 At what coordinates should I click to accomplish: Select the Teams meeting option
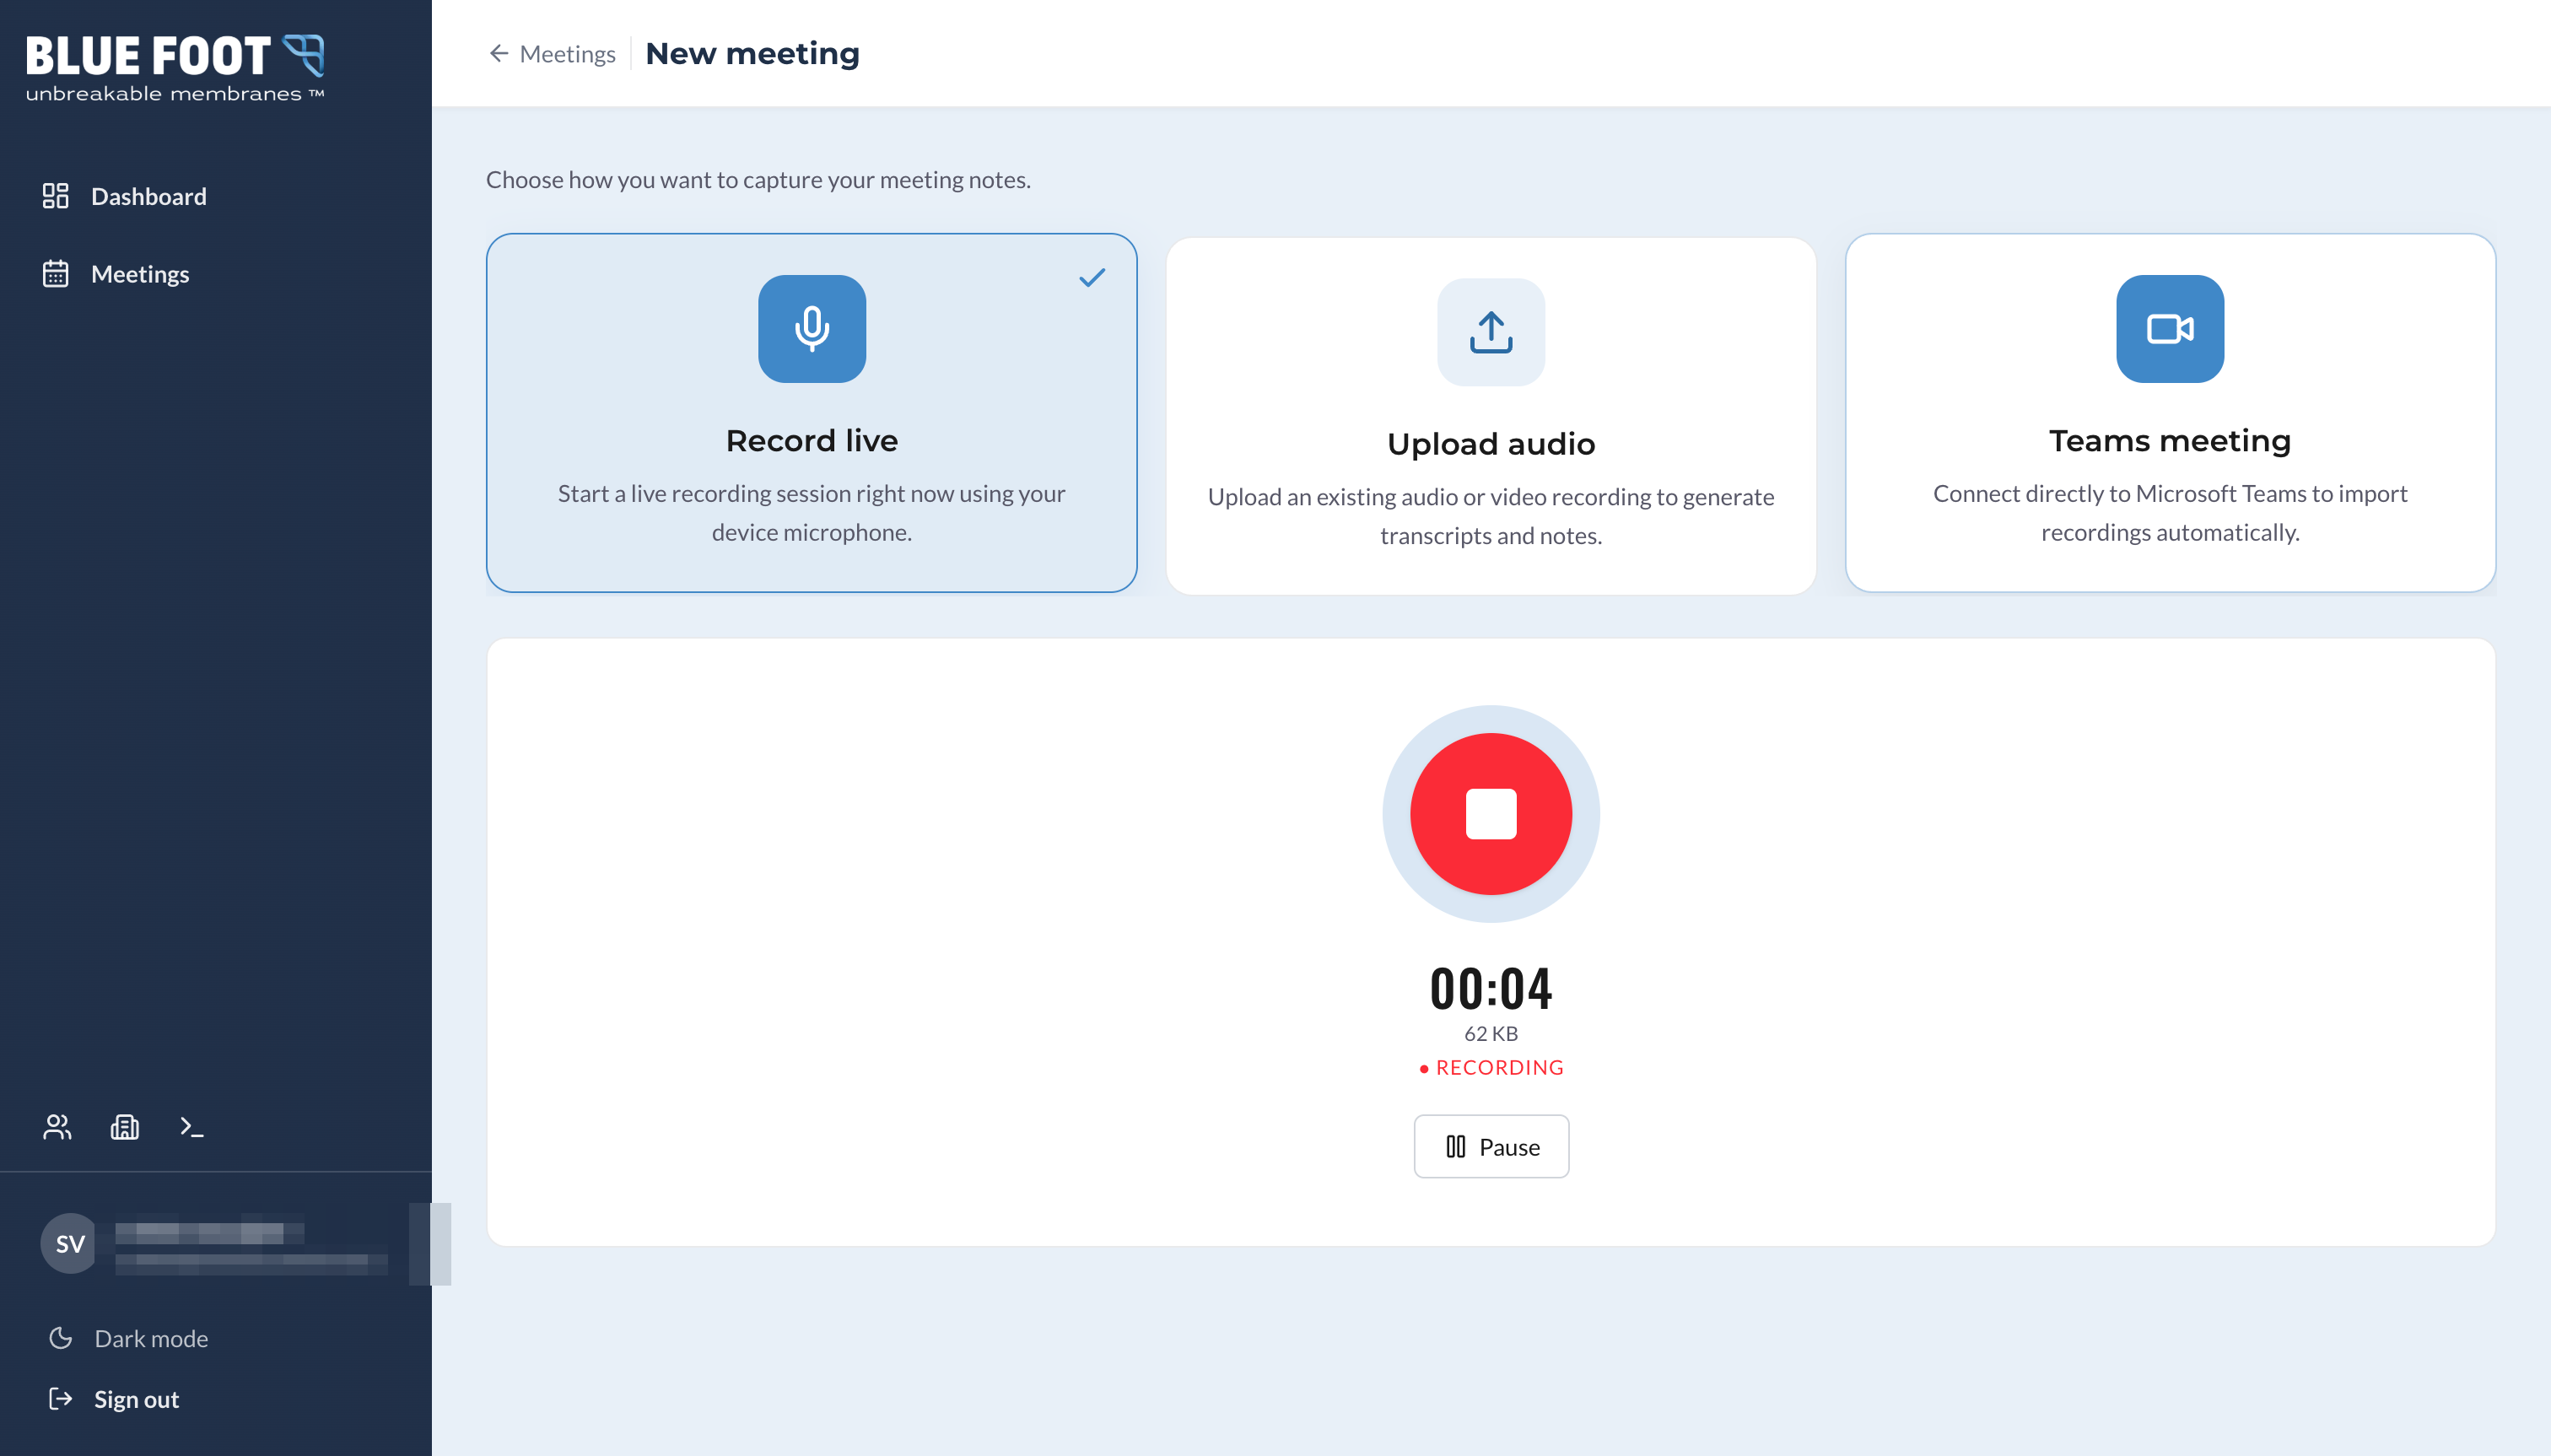2170,413
